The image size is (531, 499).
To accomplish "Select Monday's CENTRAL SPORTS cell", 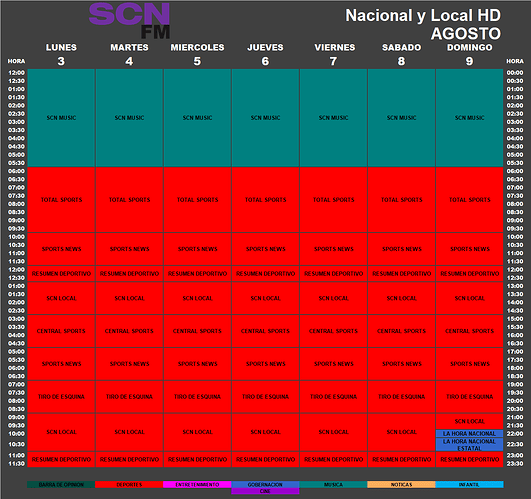I will 61,331.
